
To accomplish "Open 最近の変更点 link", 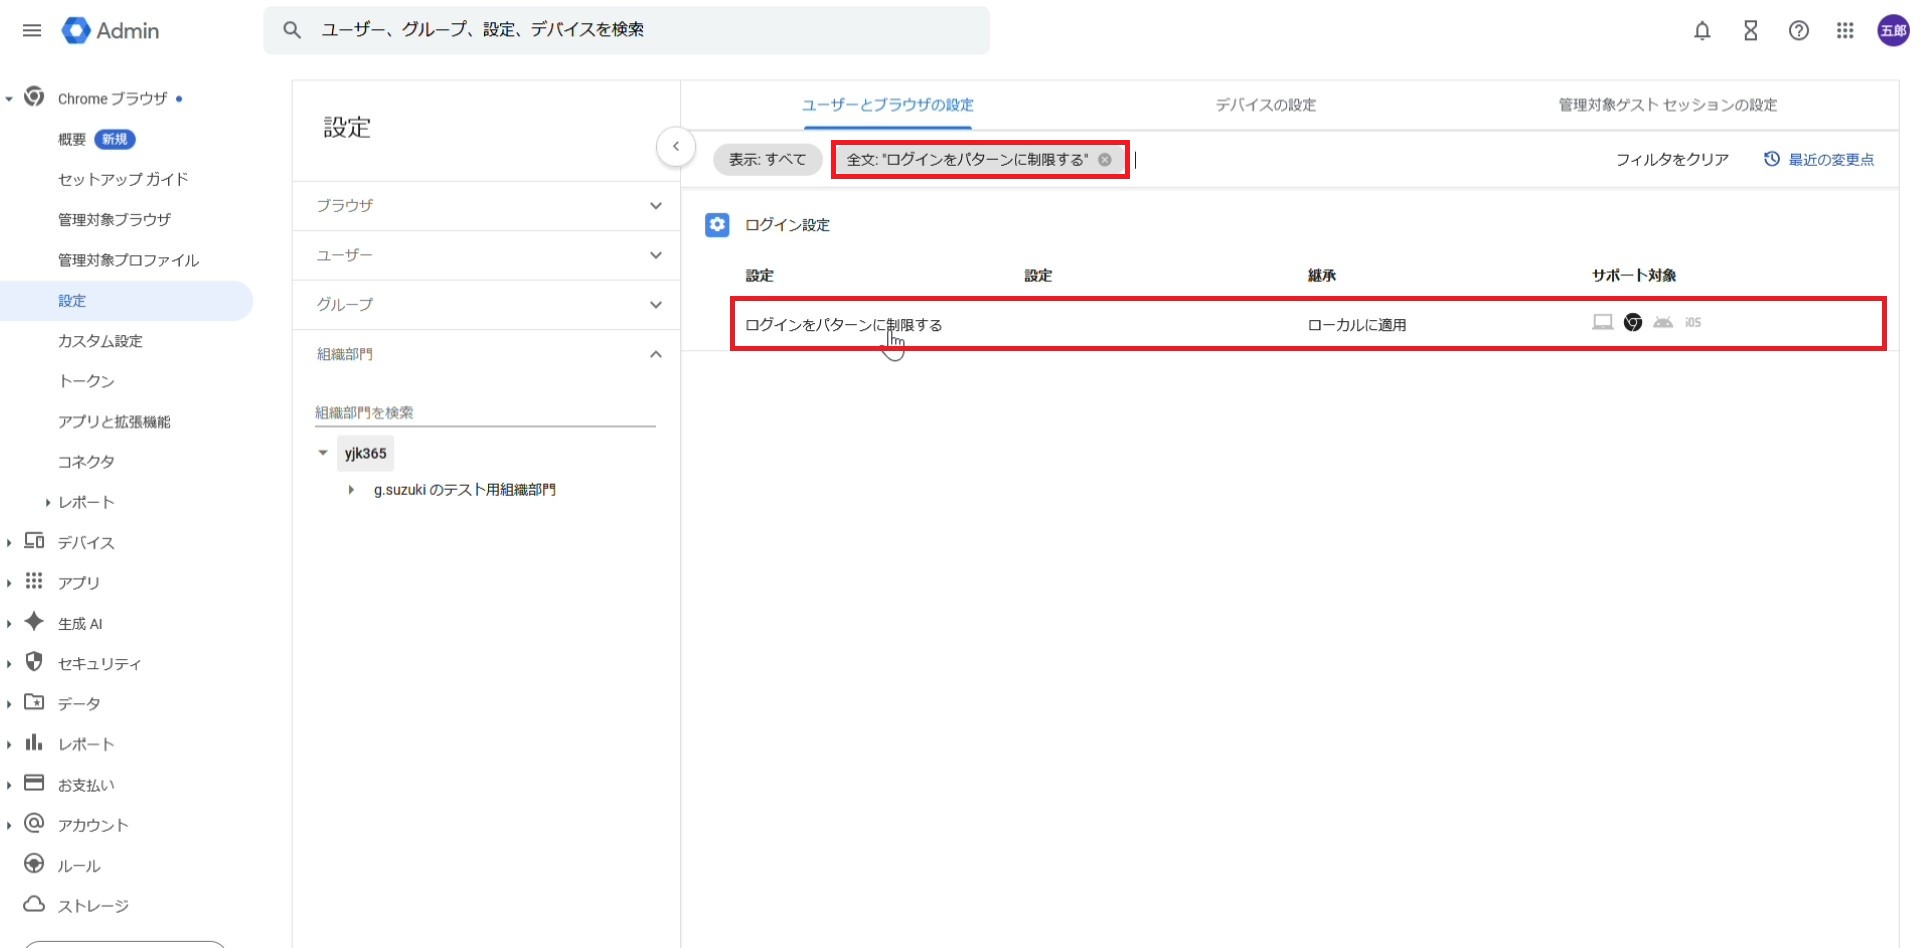I will tap(1820, 160).
